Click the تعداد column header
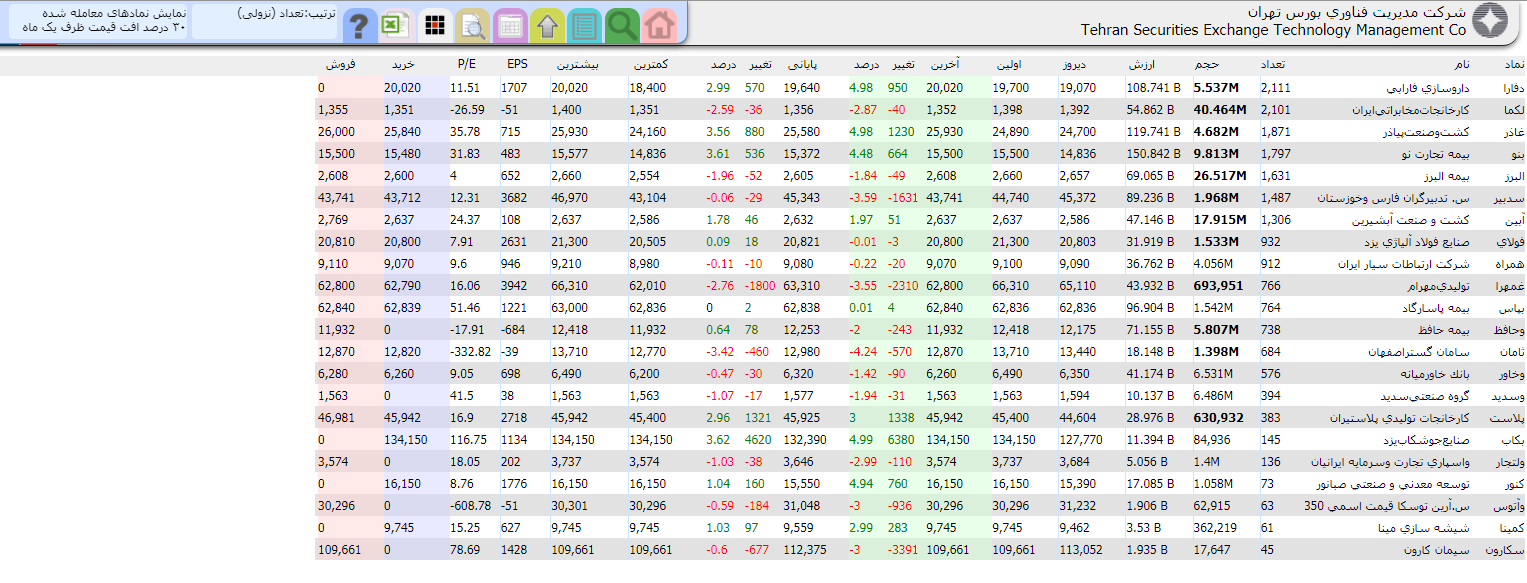This screenshot has width=1527, height=583. point(1269,65)
